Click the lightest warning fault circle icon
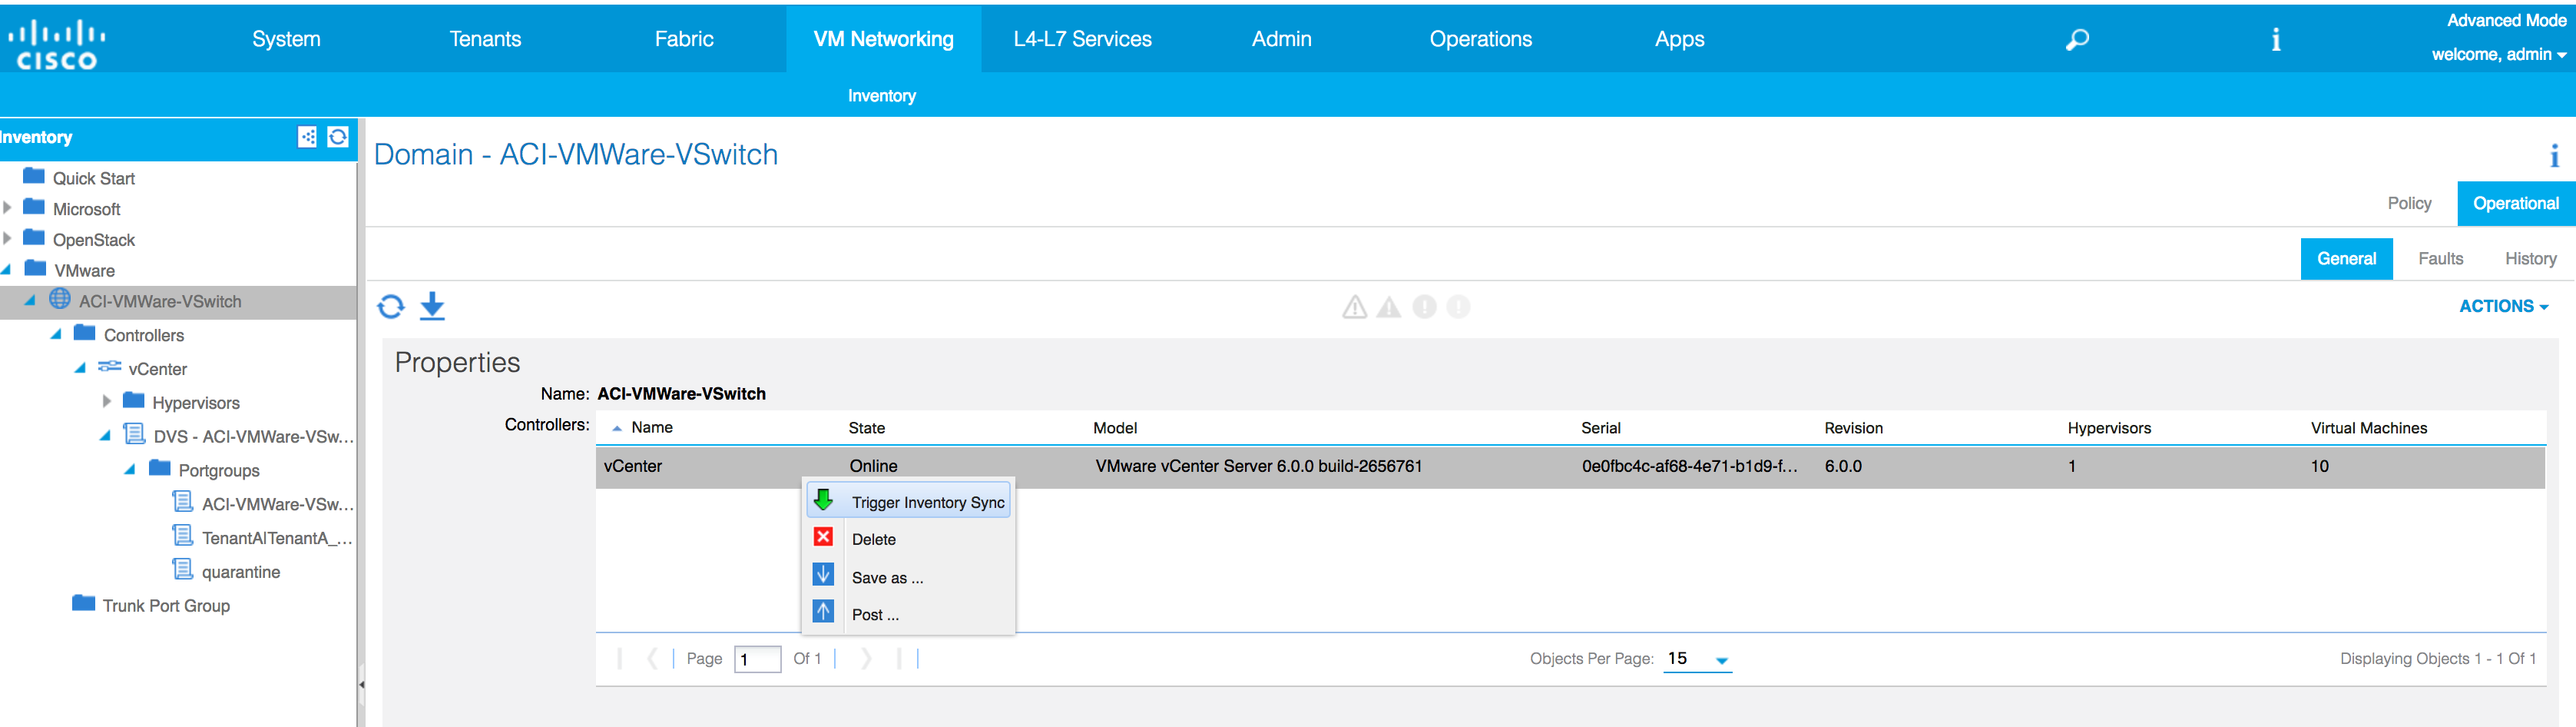 [x=1459, y=307]
